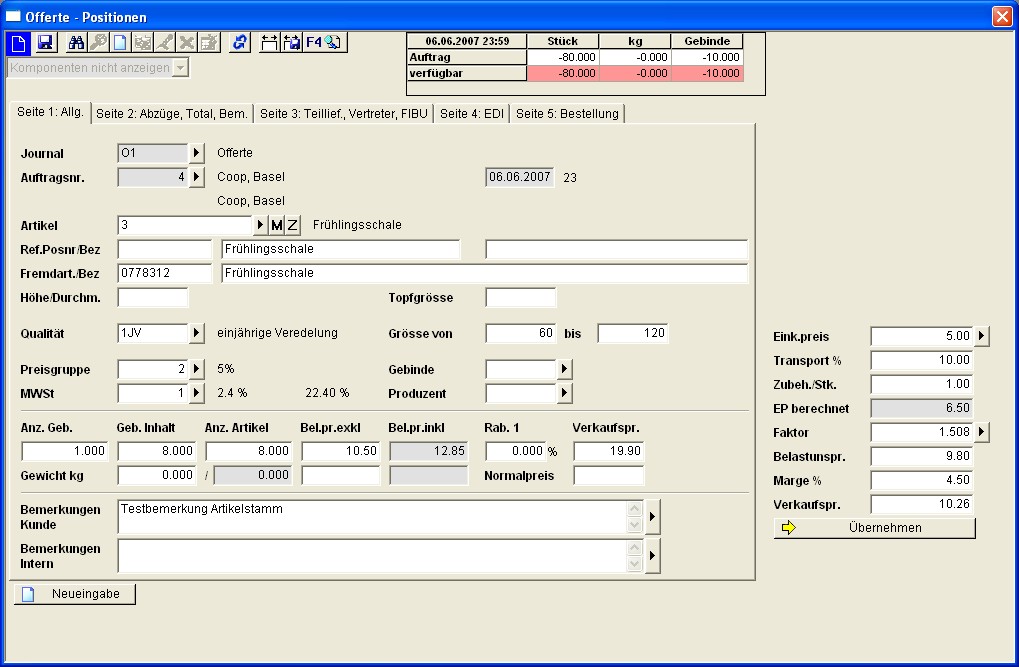Save the position with the floppy disk icon

45,43
